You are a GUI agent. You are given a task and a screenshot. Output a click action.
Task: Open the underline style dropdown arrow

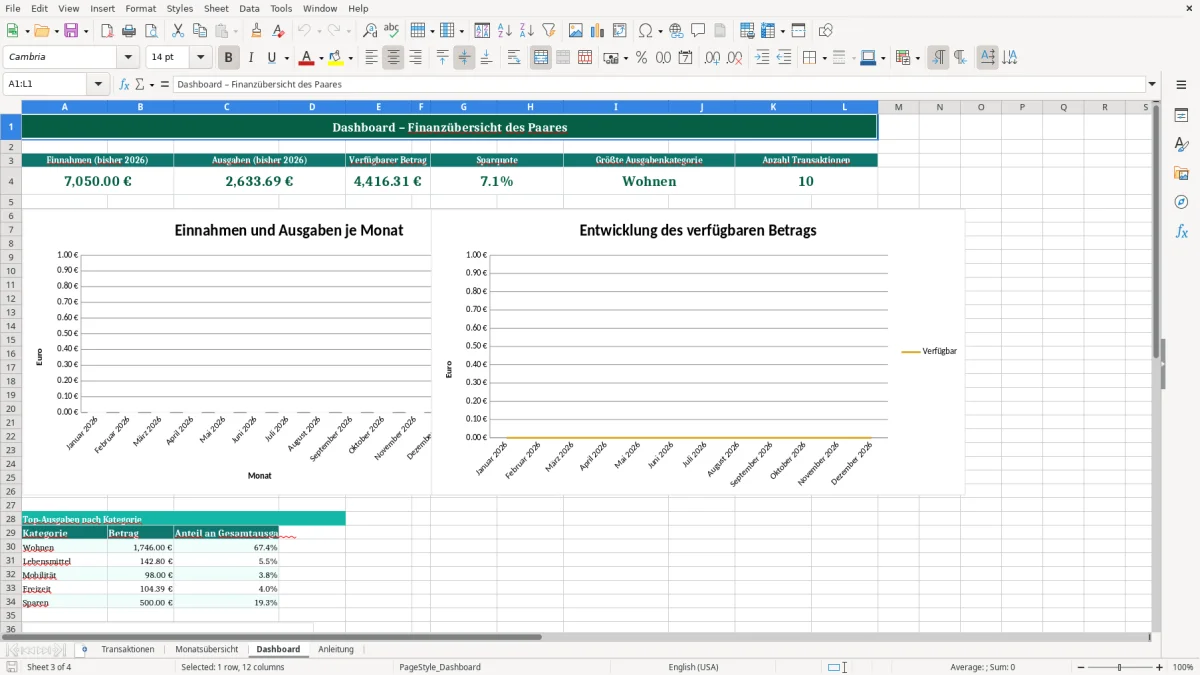(286, 58)
